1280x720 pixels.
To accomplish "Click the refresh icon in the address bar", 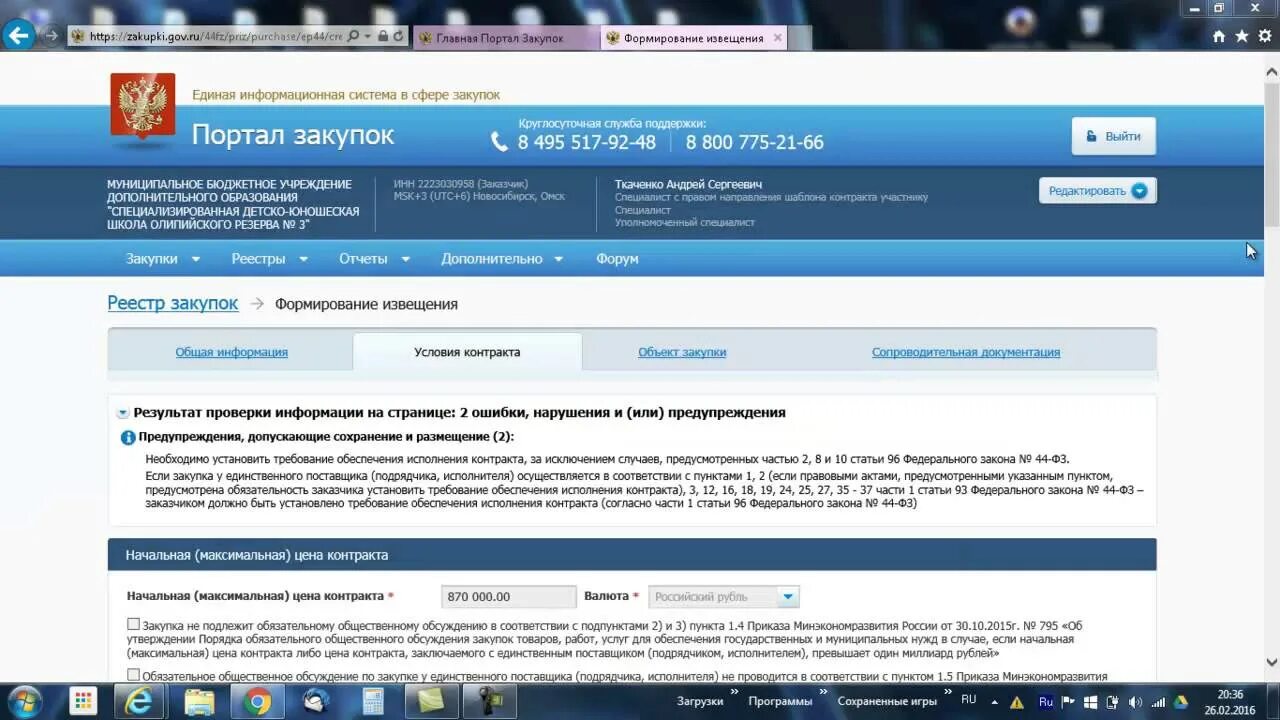I will point(398,36).
